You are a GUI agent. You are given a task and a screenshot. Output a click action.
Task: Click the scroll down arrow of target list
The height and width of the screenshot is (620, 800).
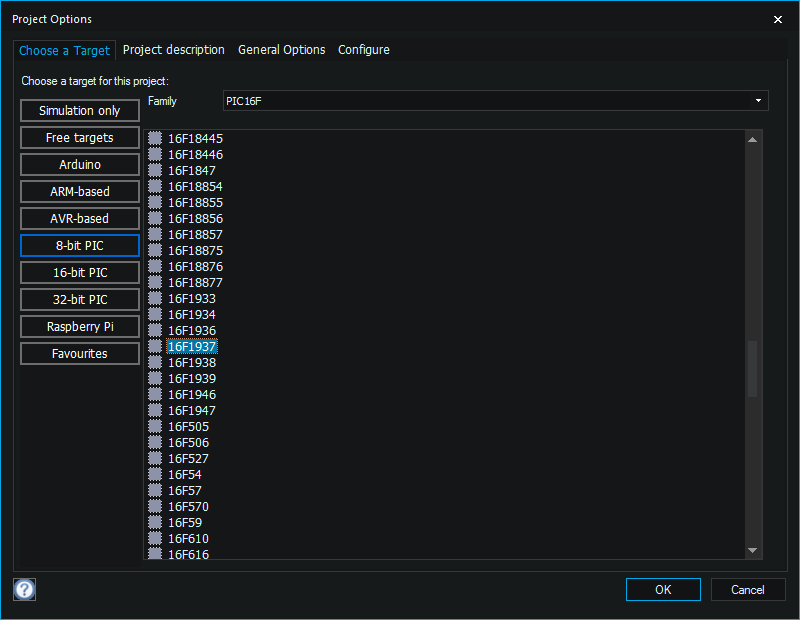point(753,550)
